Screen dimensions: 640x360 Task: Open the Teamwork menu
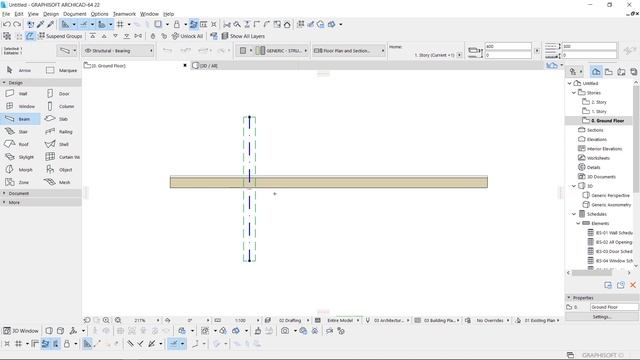(124, 14)
